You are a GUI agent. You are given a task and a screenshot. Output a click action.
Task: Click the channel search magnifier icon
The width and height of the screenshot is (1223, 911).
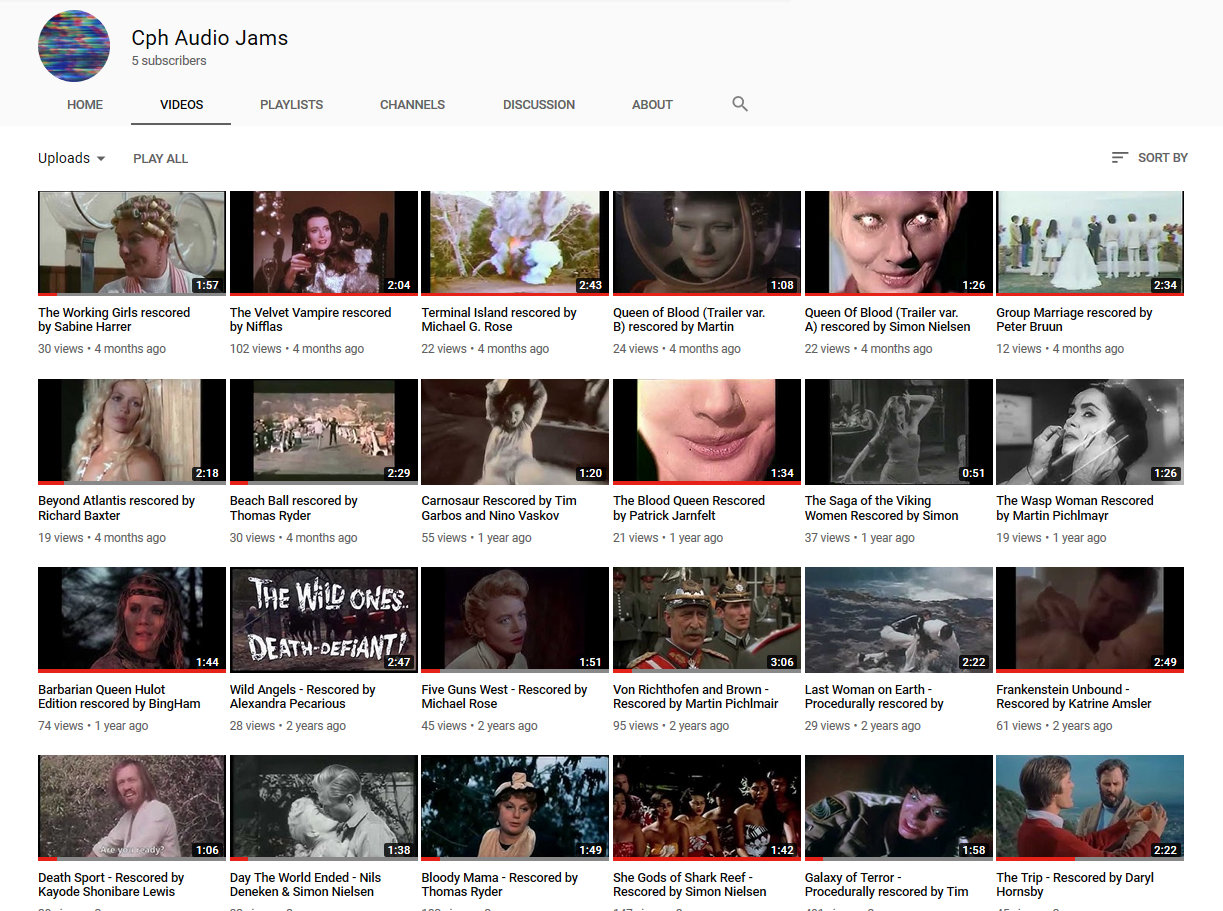click(740, 104)
